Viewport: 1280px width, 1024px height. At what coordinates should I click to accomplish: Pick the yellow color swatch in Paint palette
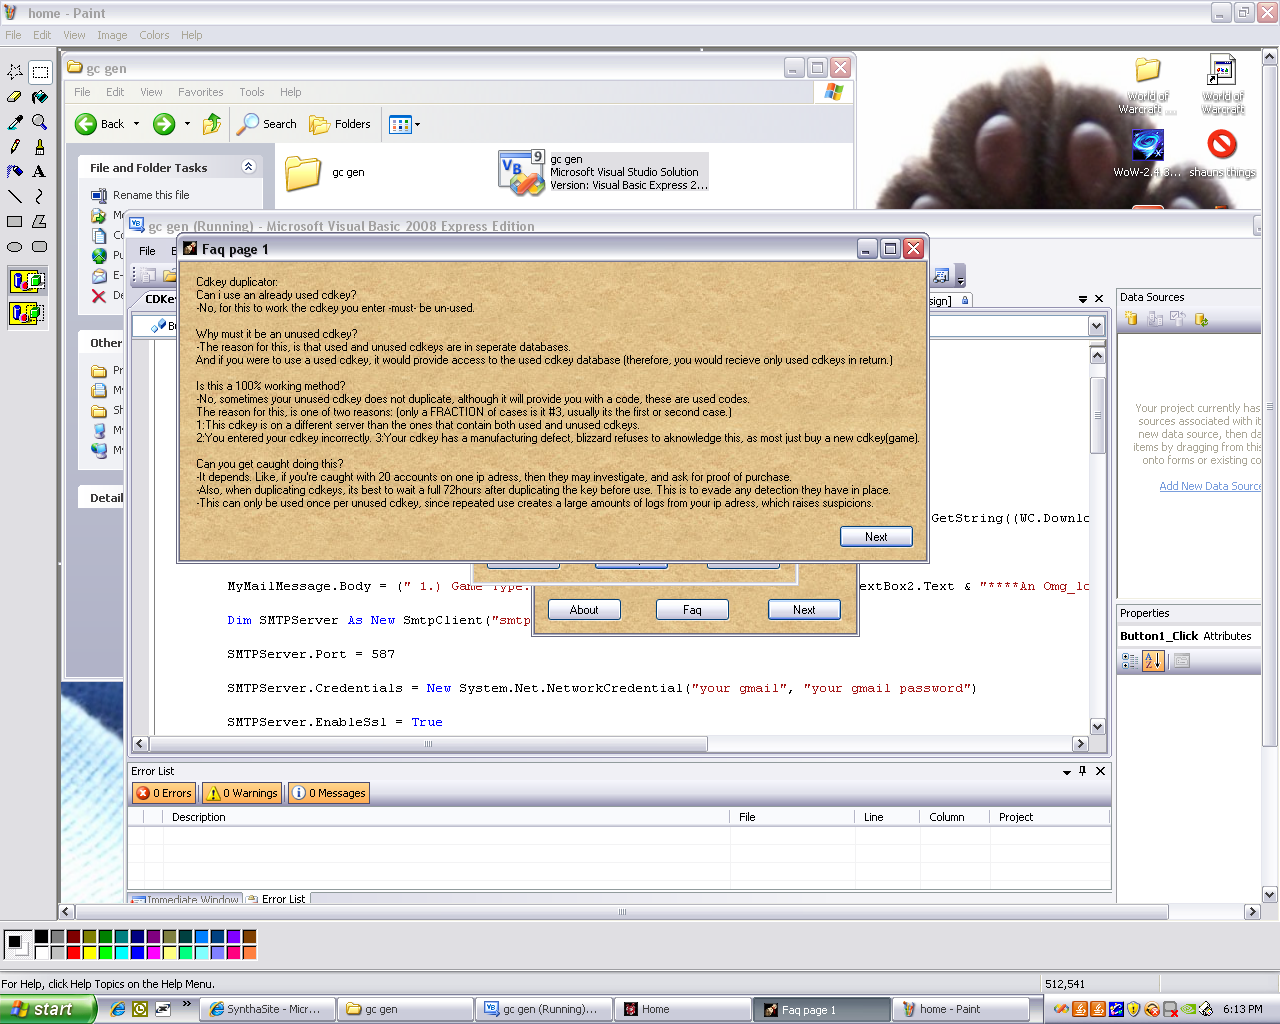[90, 952]
